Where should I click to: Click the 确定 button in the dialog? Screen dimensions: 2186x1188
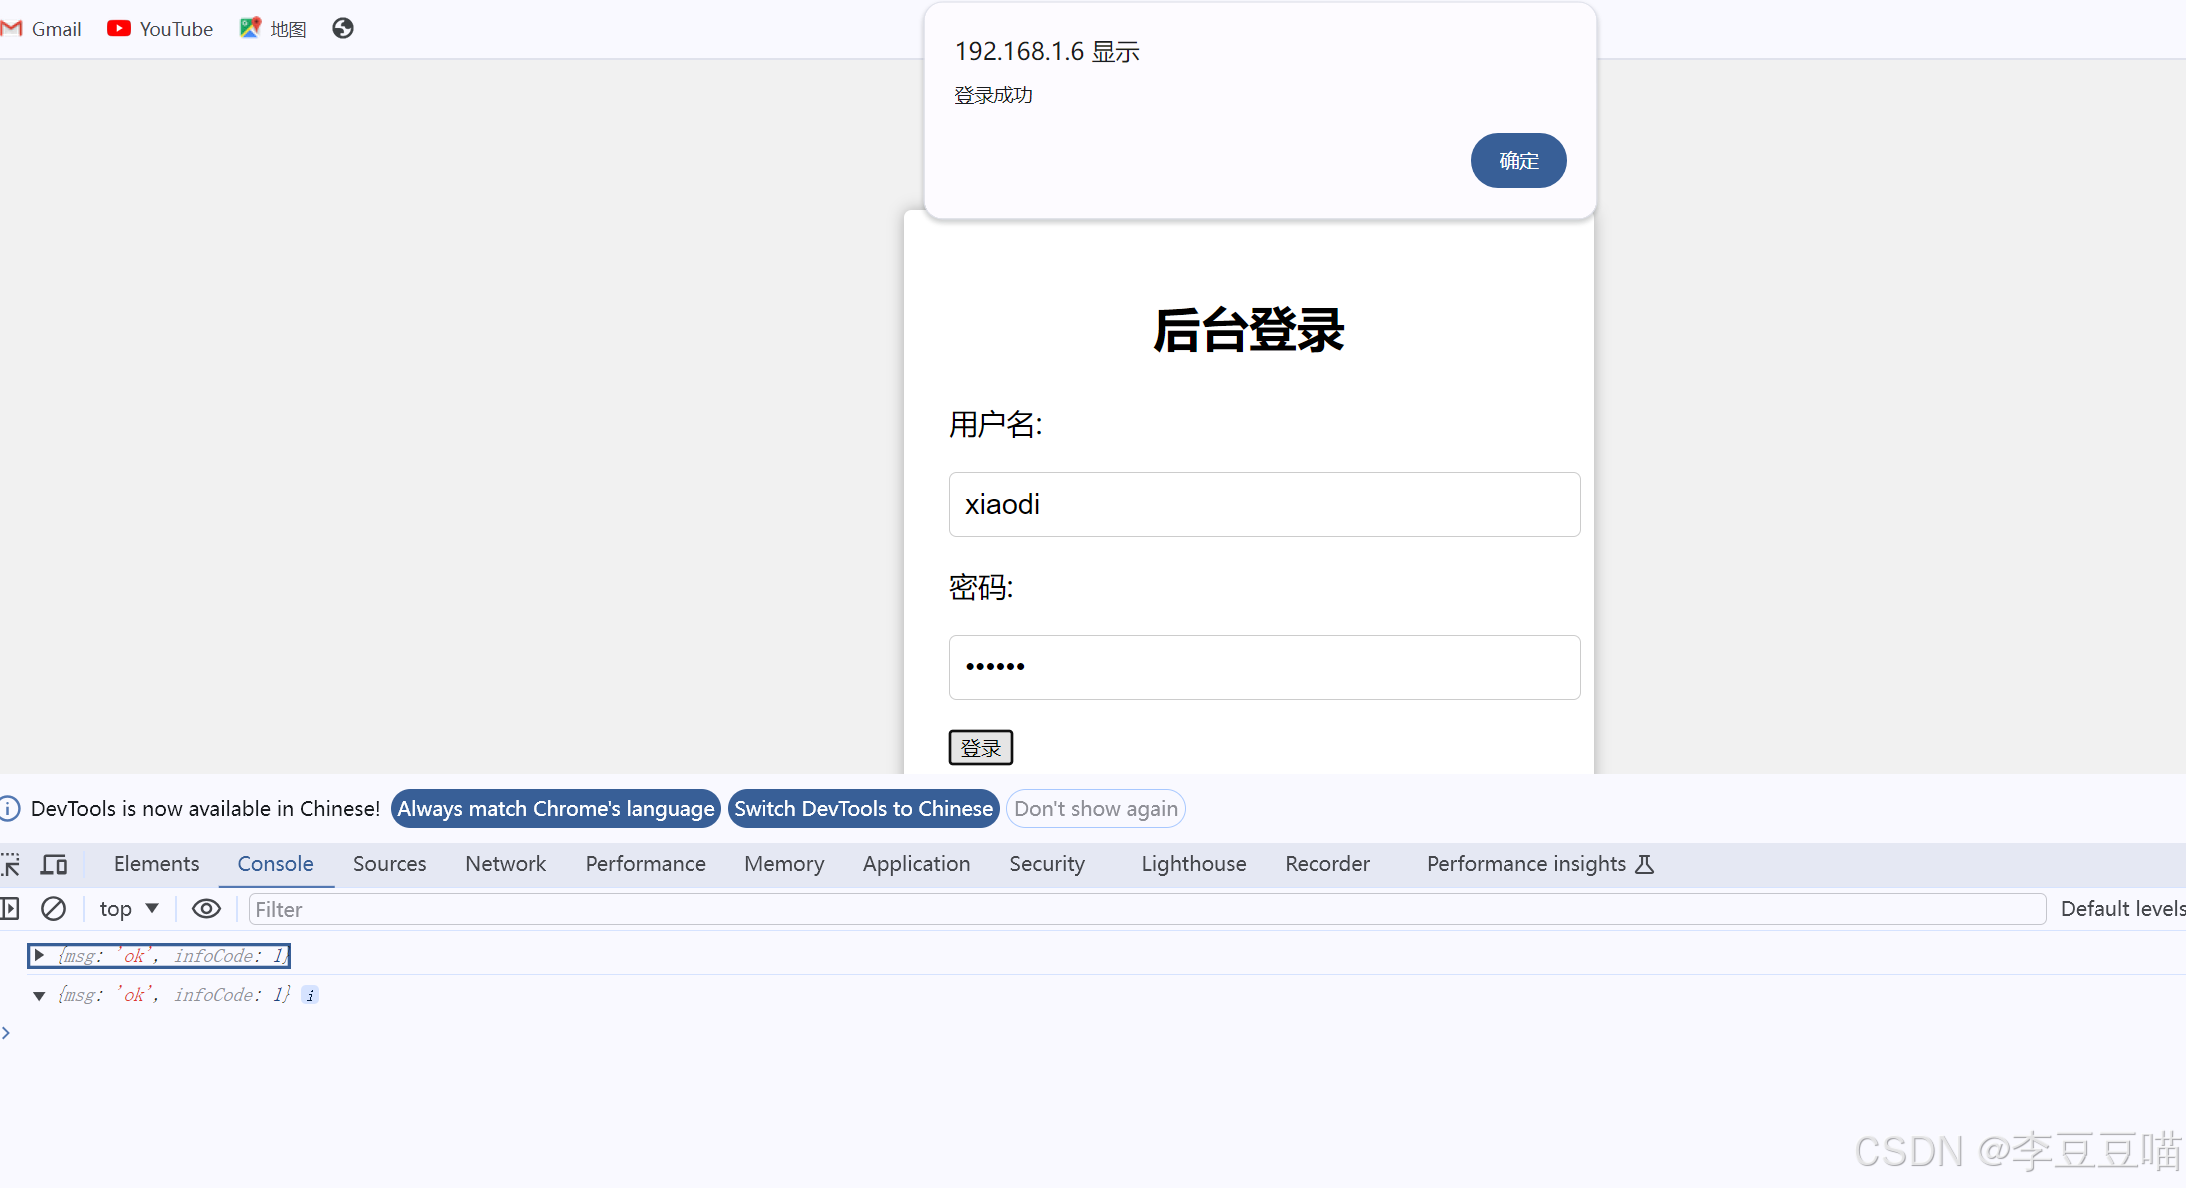tap(1518, 160)
